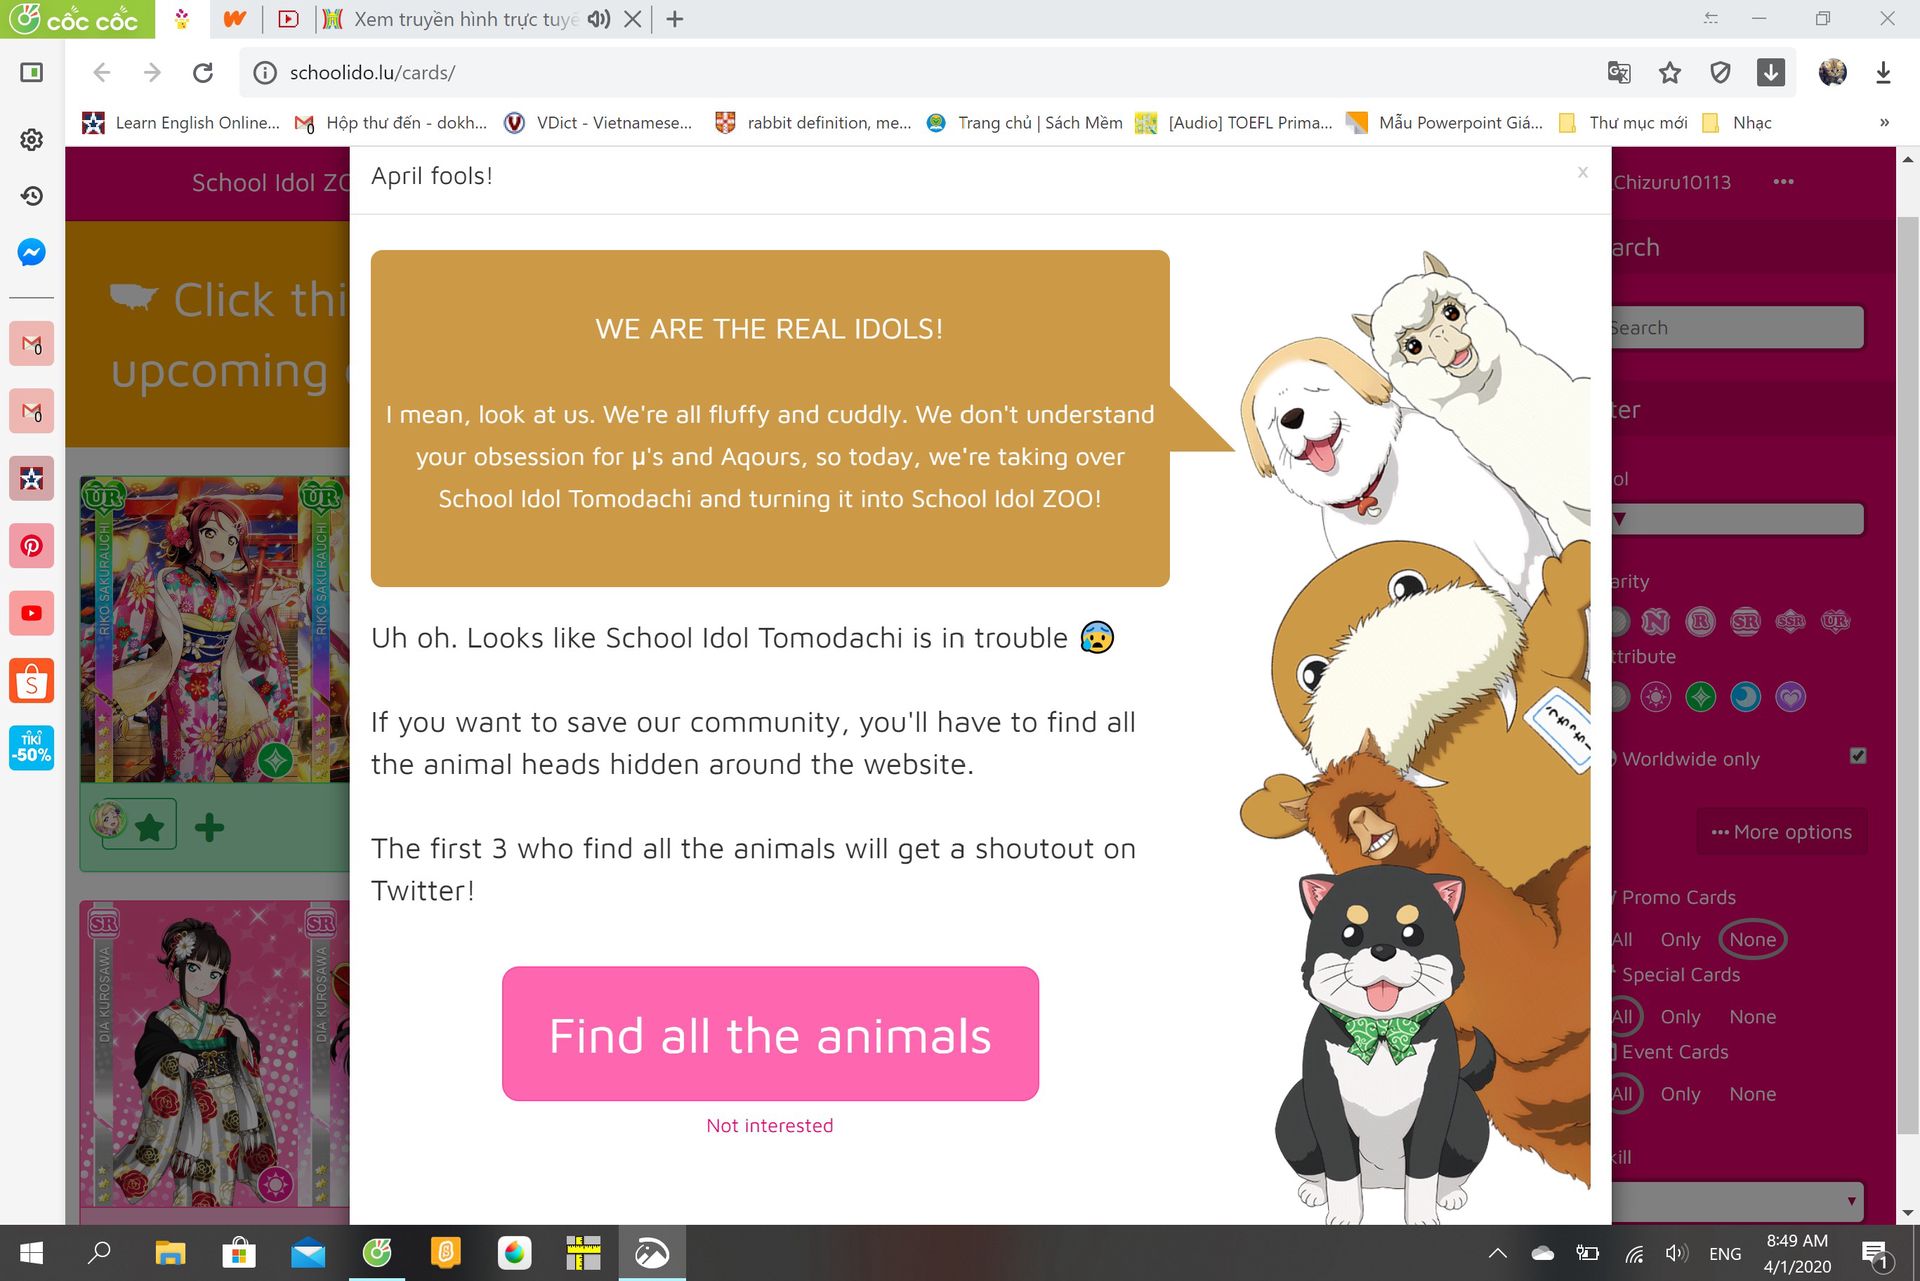Open Mẫu Powerpoint bookmark

pos(1445,123)
